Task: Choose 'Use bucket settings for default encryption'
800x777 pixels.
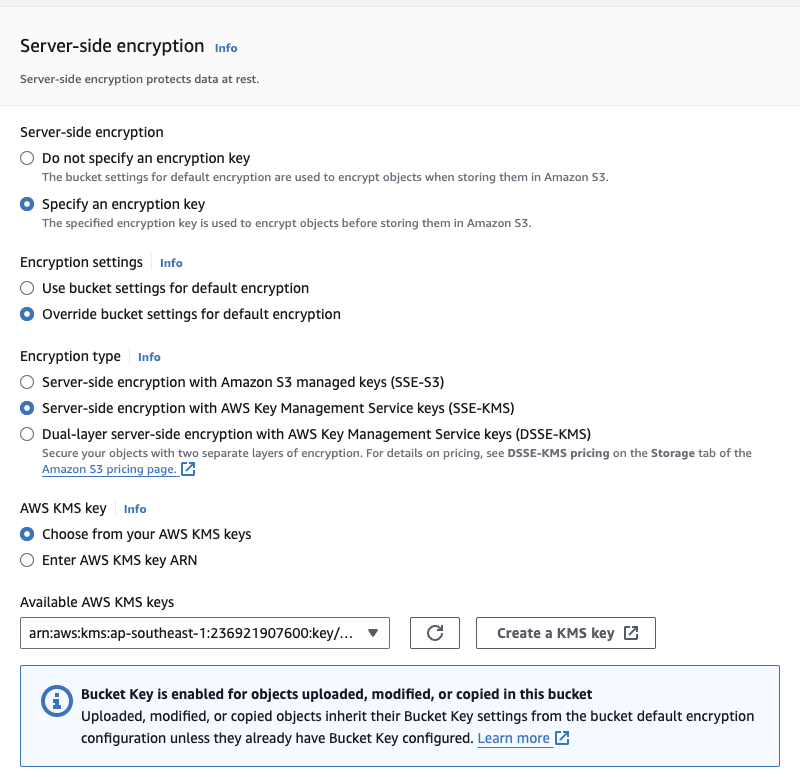Action: [x=27, y=288]
